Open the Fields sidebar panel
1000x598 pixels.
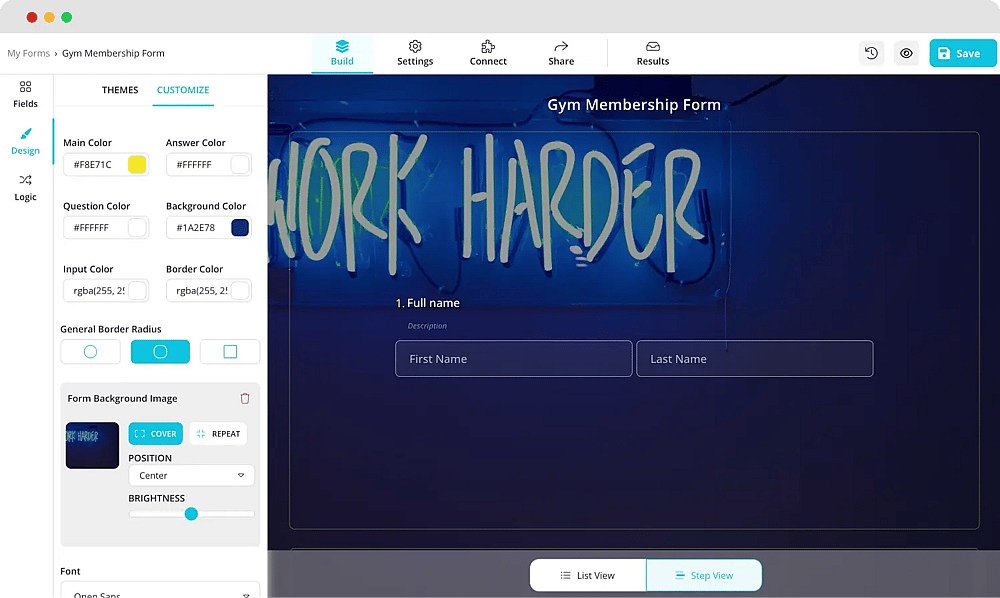26,94
